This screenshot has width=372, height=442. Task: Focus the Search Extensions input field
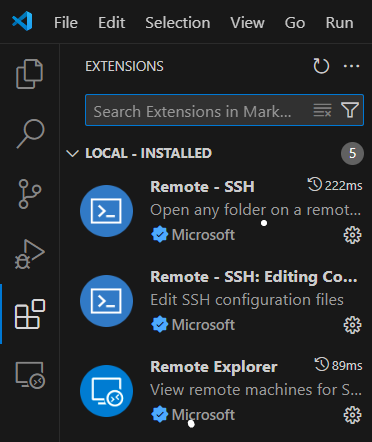224,110
